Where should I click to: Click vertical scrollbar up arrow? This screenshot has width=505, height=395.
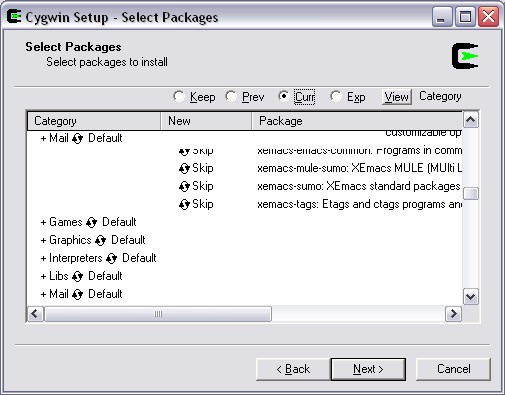tap(471, 120)
